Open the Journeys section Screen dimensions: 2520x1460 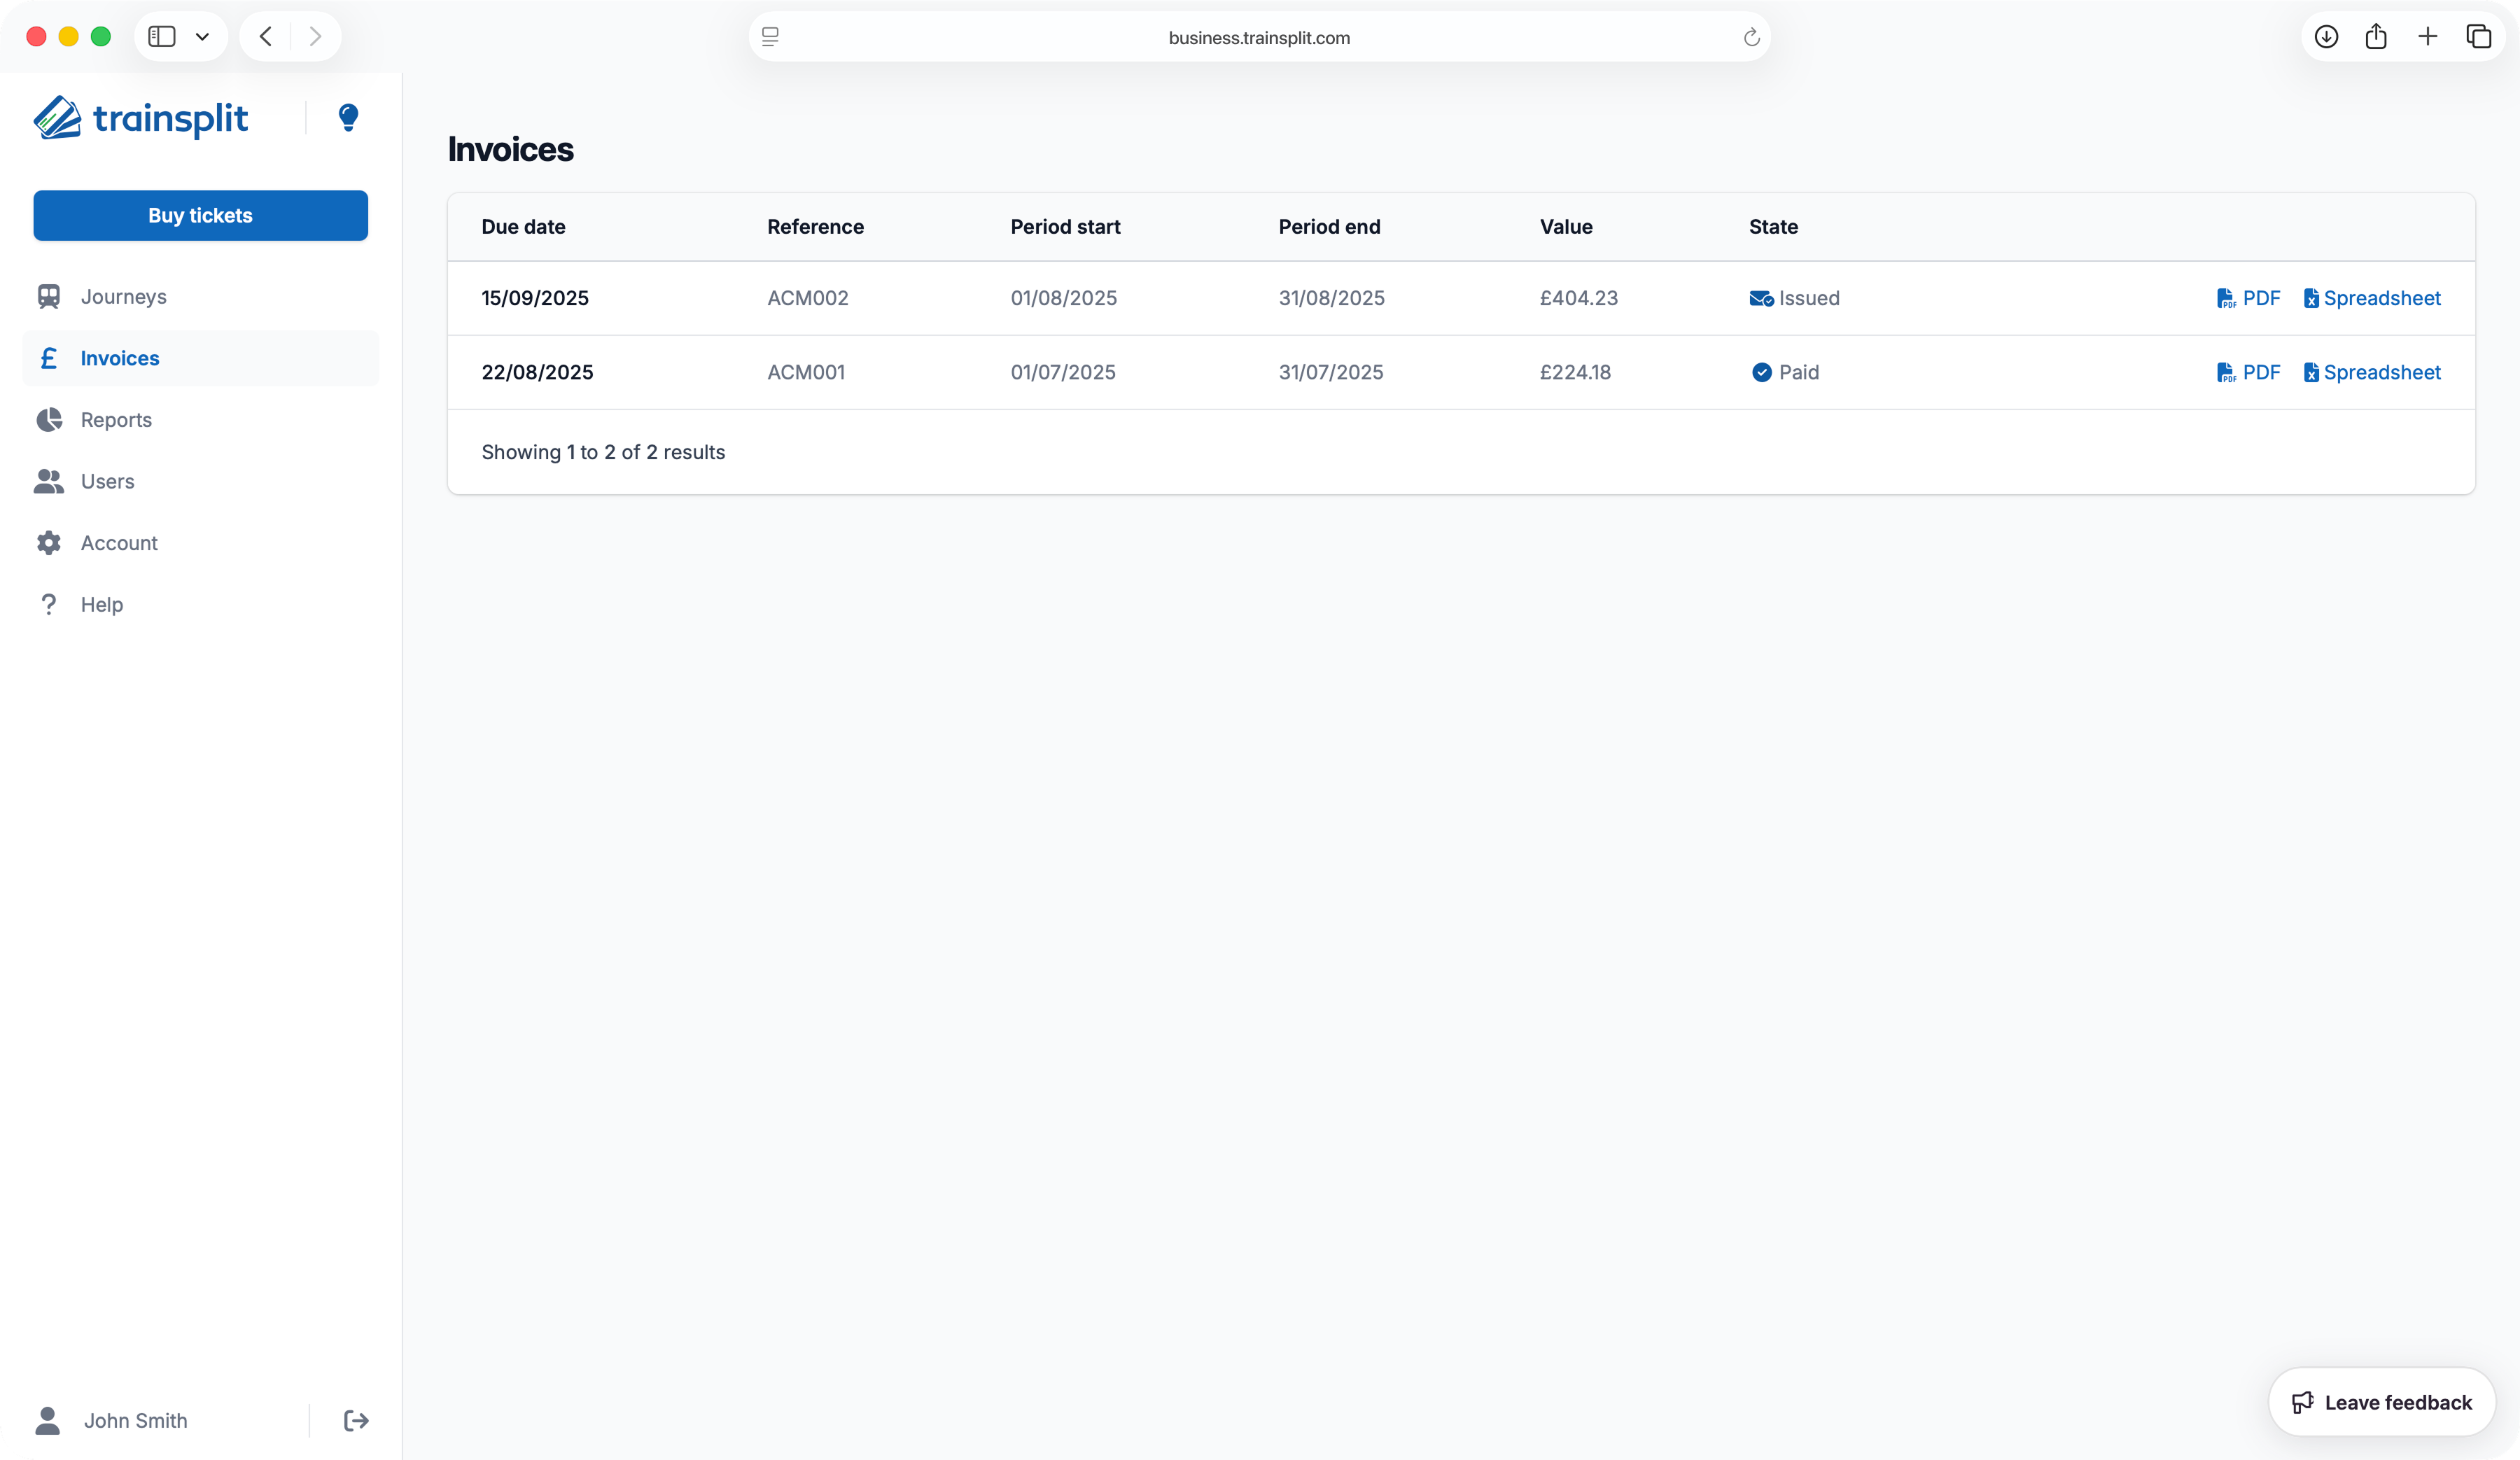[123, 296]
